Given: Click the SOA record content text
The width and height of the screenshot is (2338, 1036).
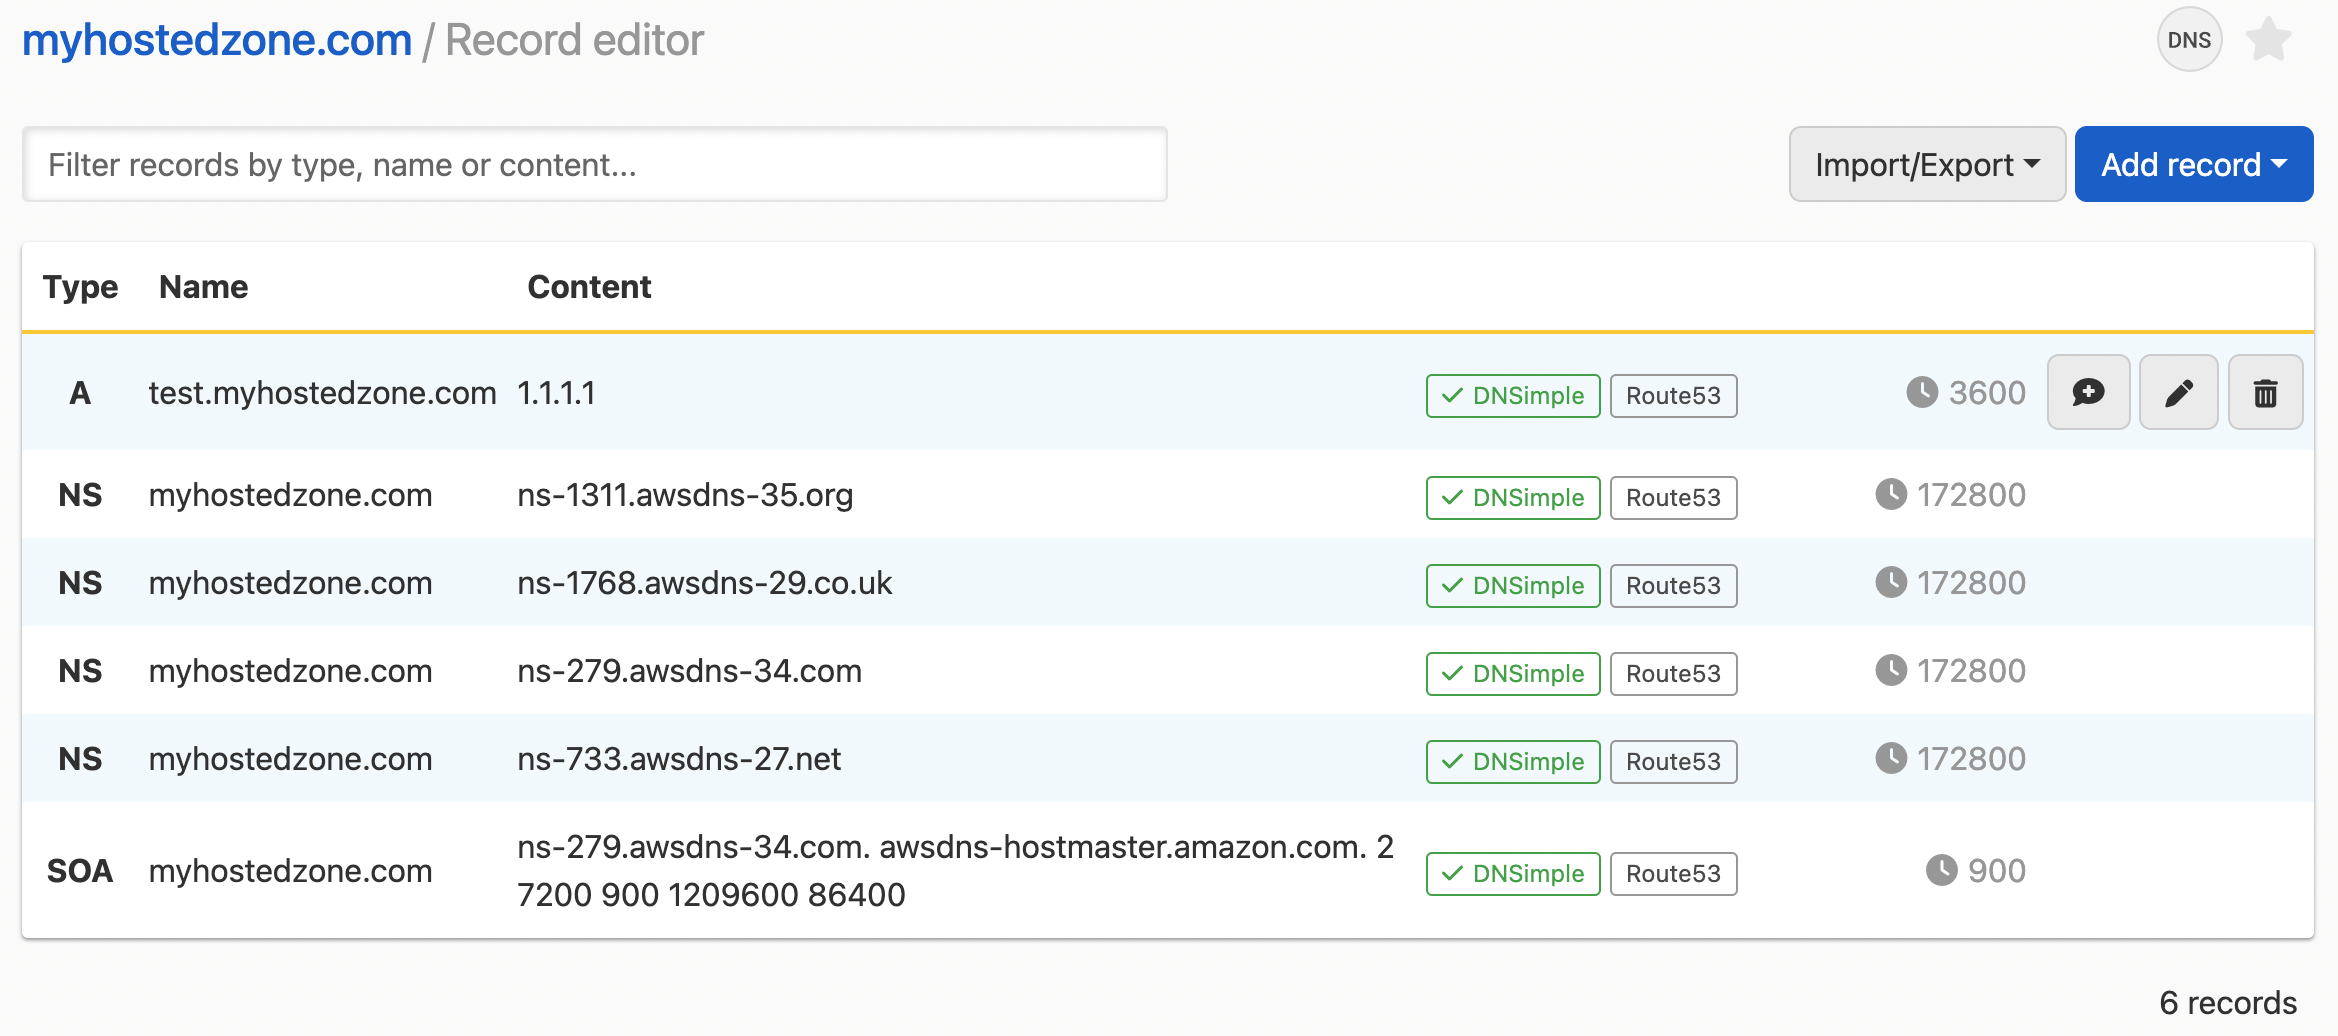Looking at the screenshot, I should 955,871.
